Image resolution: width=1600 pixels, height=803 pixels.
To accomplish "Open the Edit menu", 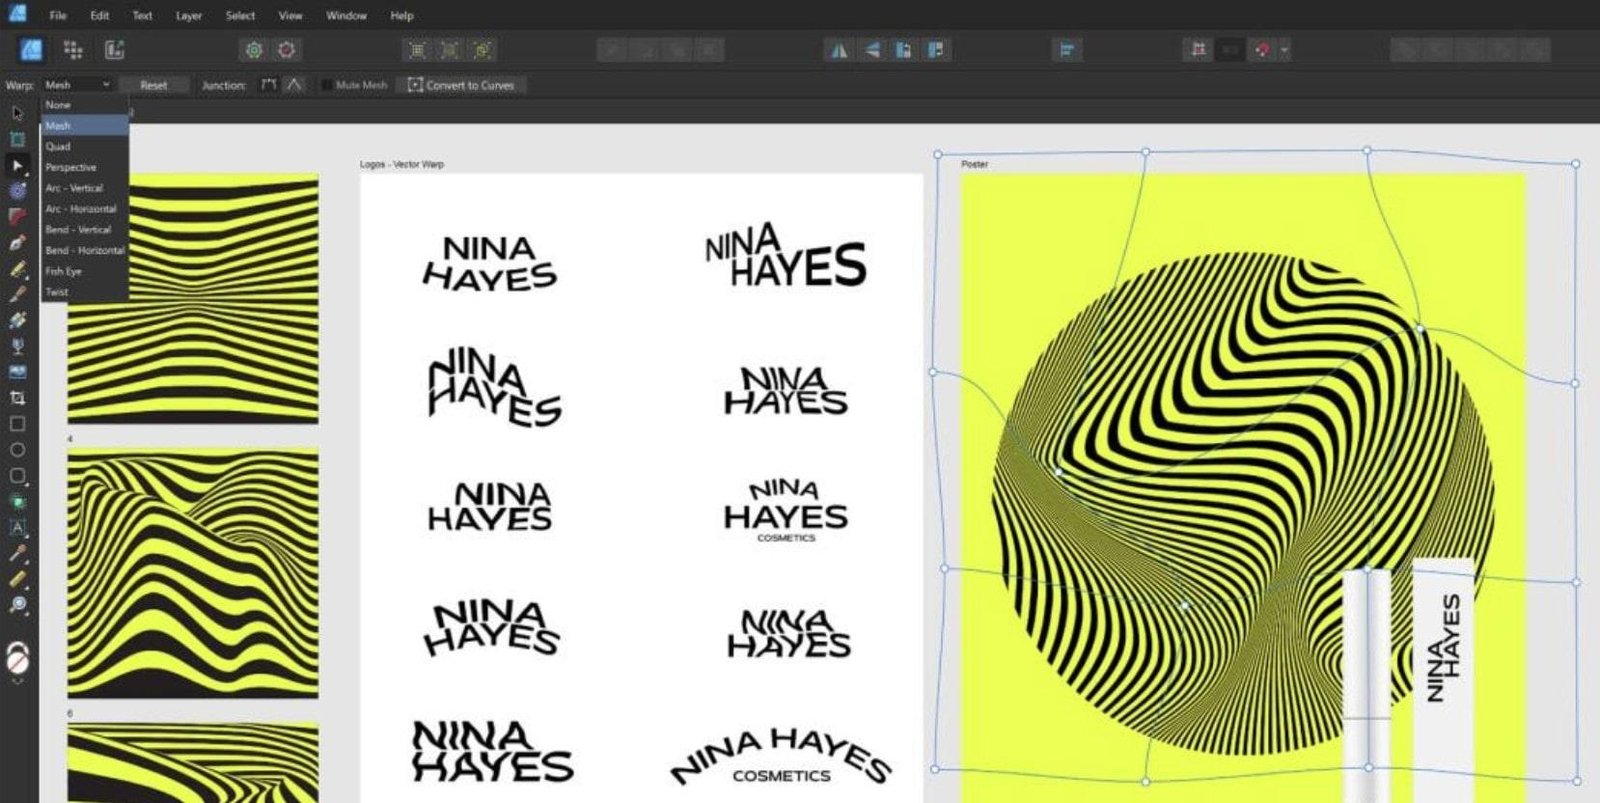I will click(x=100, y=16).
